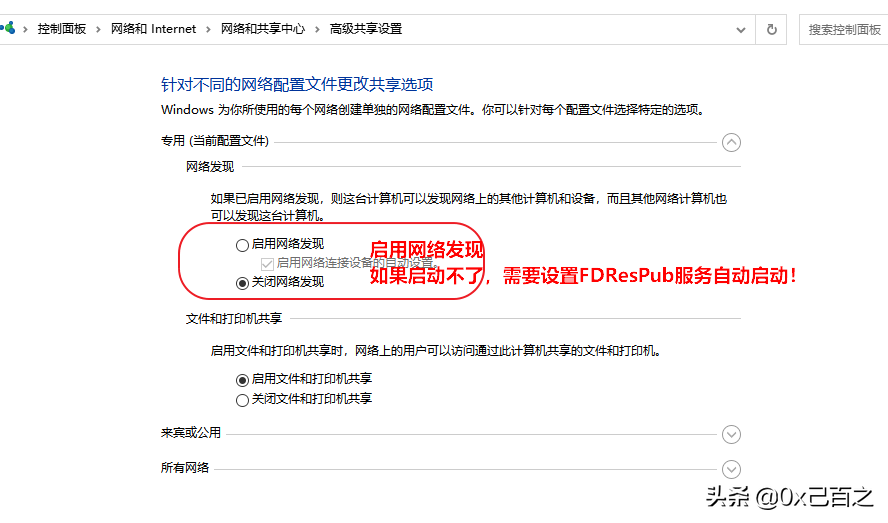Open chevron menu after 控制面板 breadcrumb

point(99,29)
